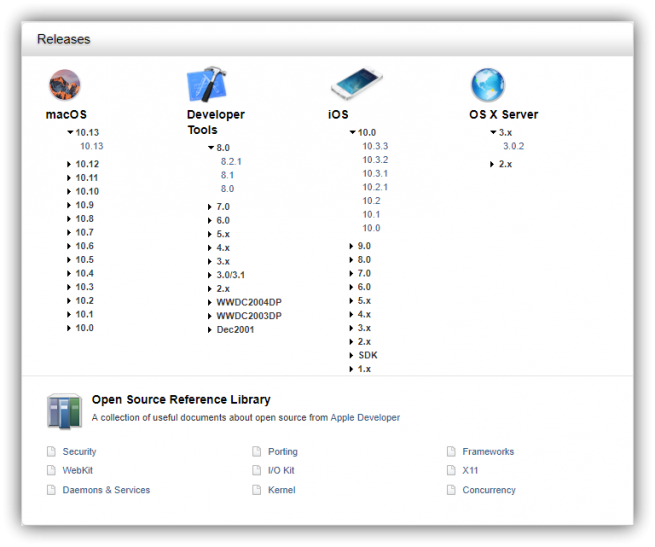Screen dimensions: 655x547
Task: Click the document icon beside Security
Action: point(51,451)
